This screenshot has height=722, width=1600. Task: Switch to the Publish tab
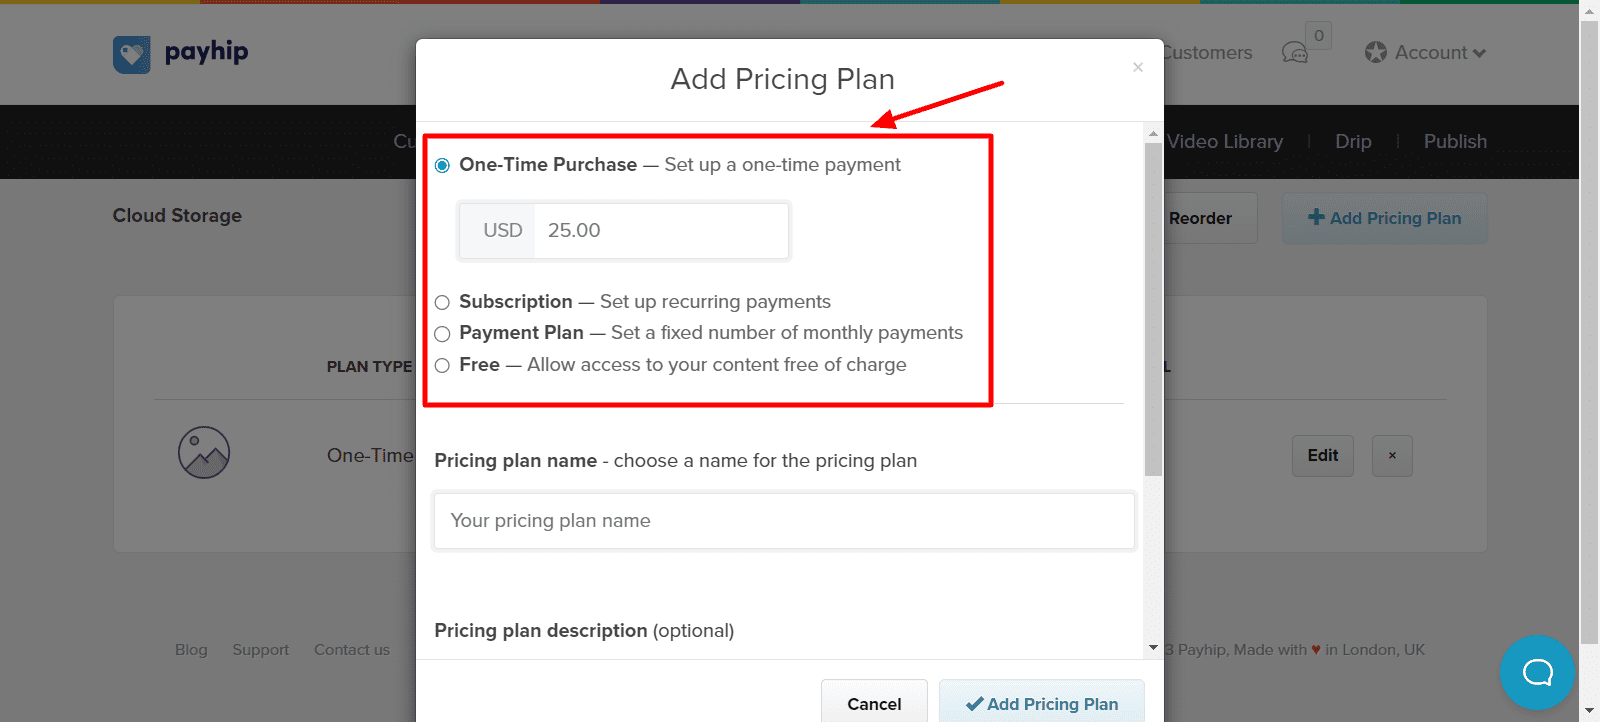1455,142
